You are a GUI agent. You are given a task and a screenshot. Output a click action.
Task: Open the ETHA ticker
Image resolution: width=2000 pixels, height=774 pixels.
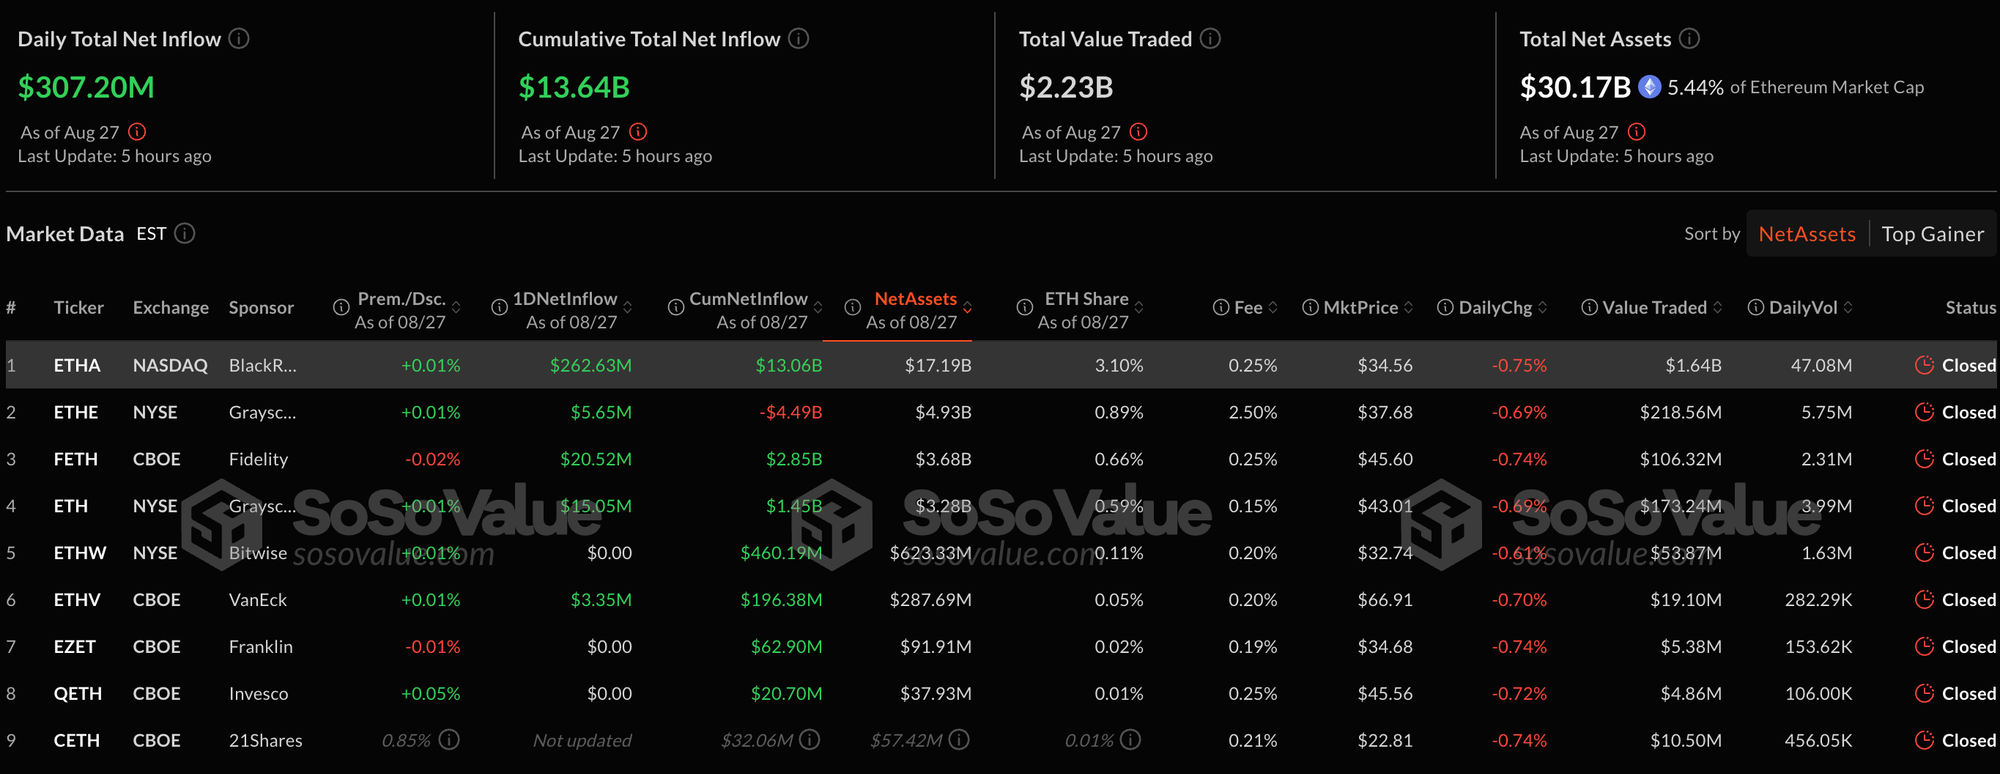(x=77, y=365)
